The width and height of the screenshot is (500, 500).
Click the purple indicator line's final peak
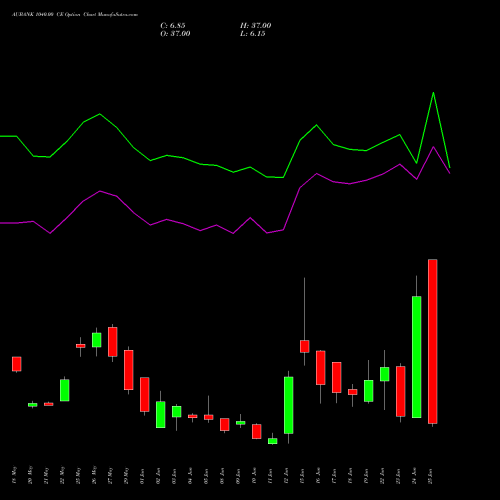433,147
